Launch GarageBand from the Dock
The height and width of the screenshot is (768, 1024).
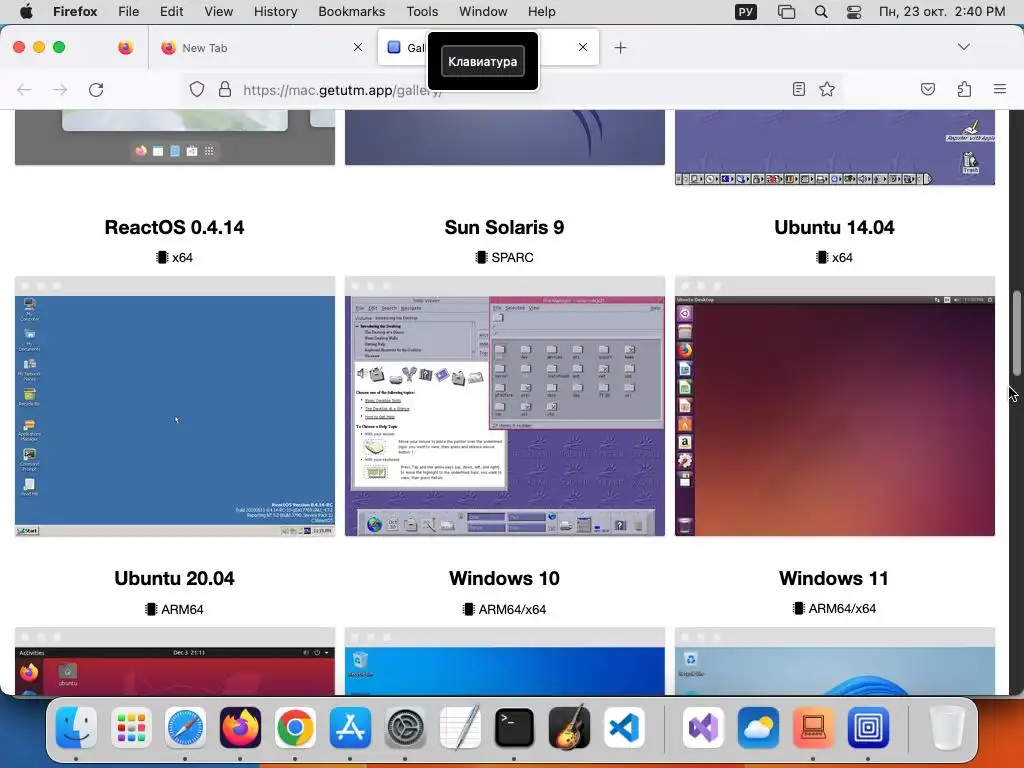(569, 727)
